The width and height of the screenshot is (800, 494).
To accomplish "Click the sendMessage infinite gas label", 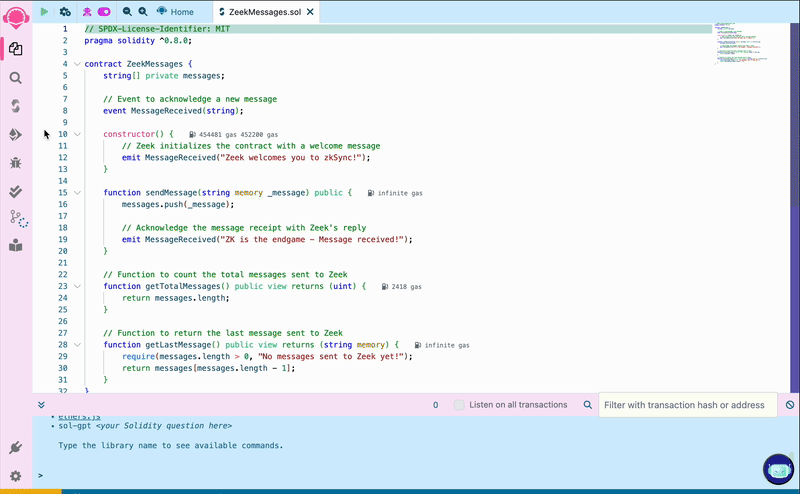I will tap(400, 193).
